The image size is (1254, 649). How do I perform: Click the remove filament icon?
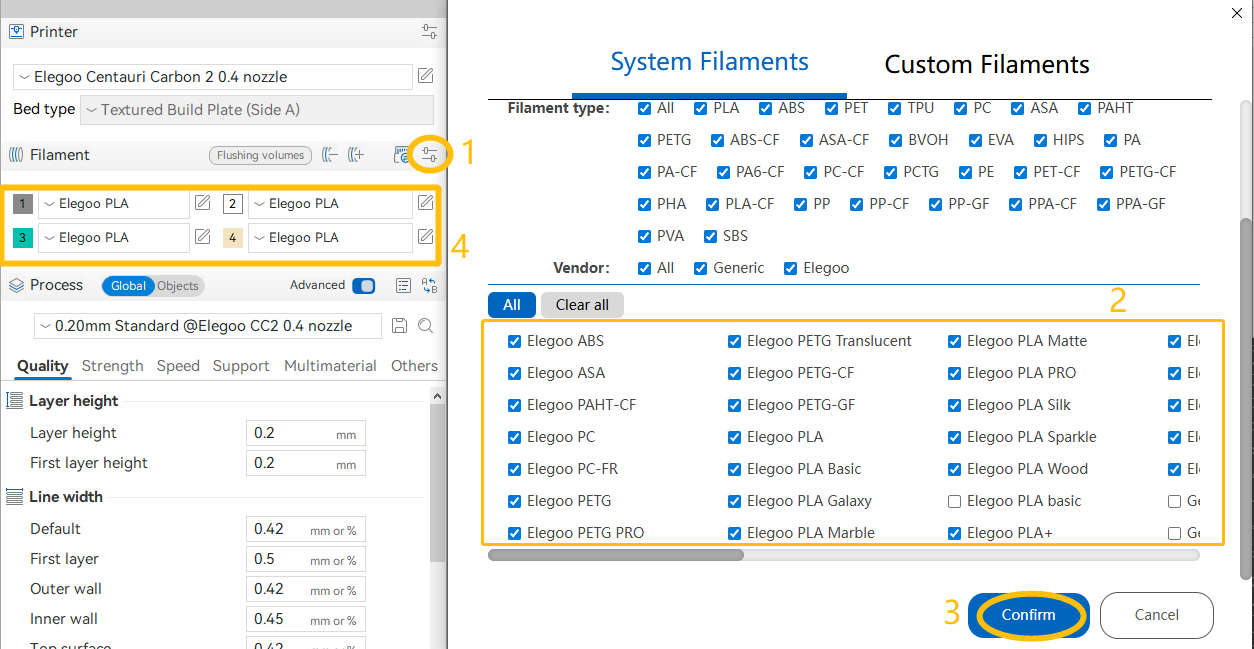coord(331,155)
